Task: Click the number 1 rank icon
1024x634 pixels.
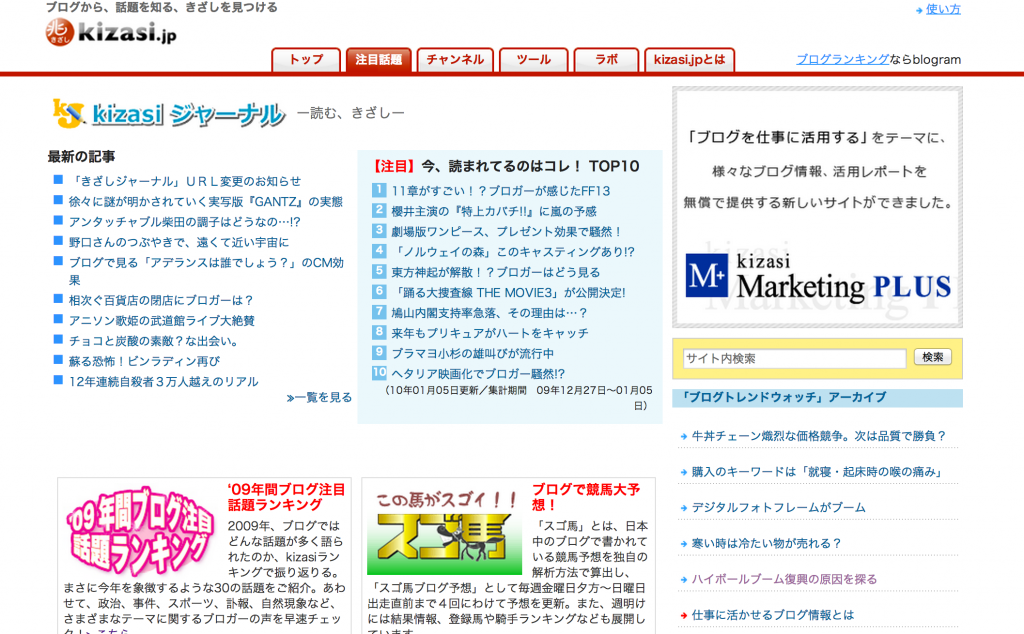Action: [379, 190]
